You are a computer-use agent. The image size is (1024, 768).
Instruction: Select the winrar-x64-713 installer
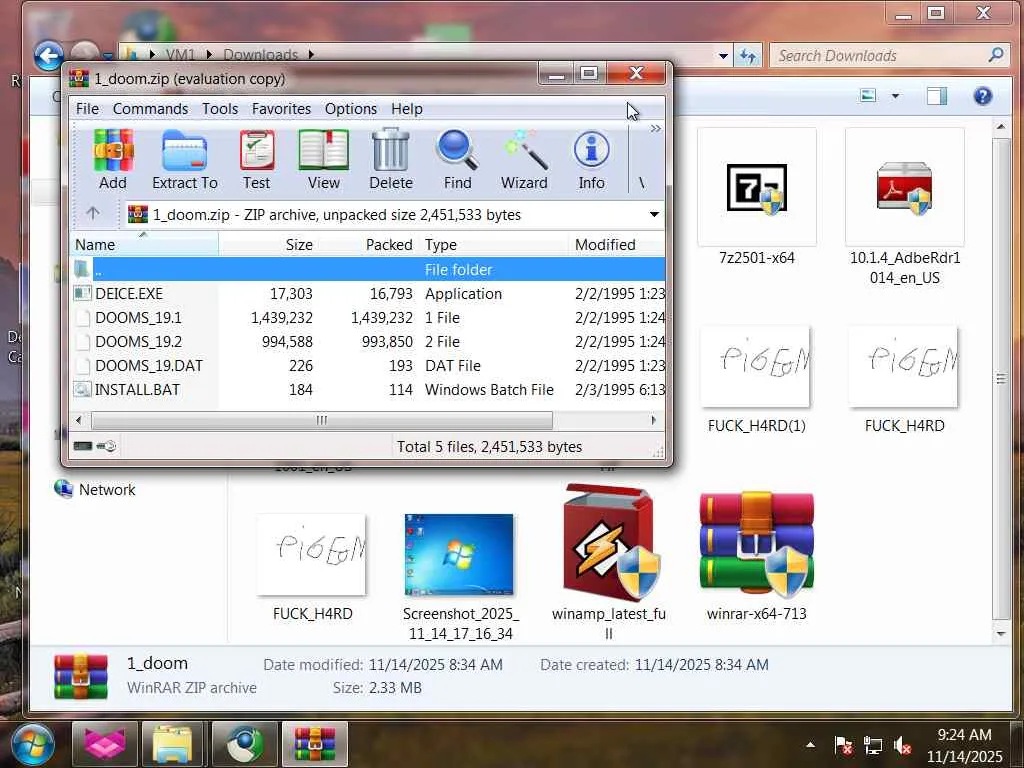pos(756,556)
